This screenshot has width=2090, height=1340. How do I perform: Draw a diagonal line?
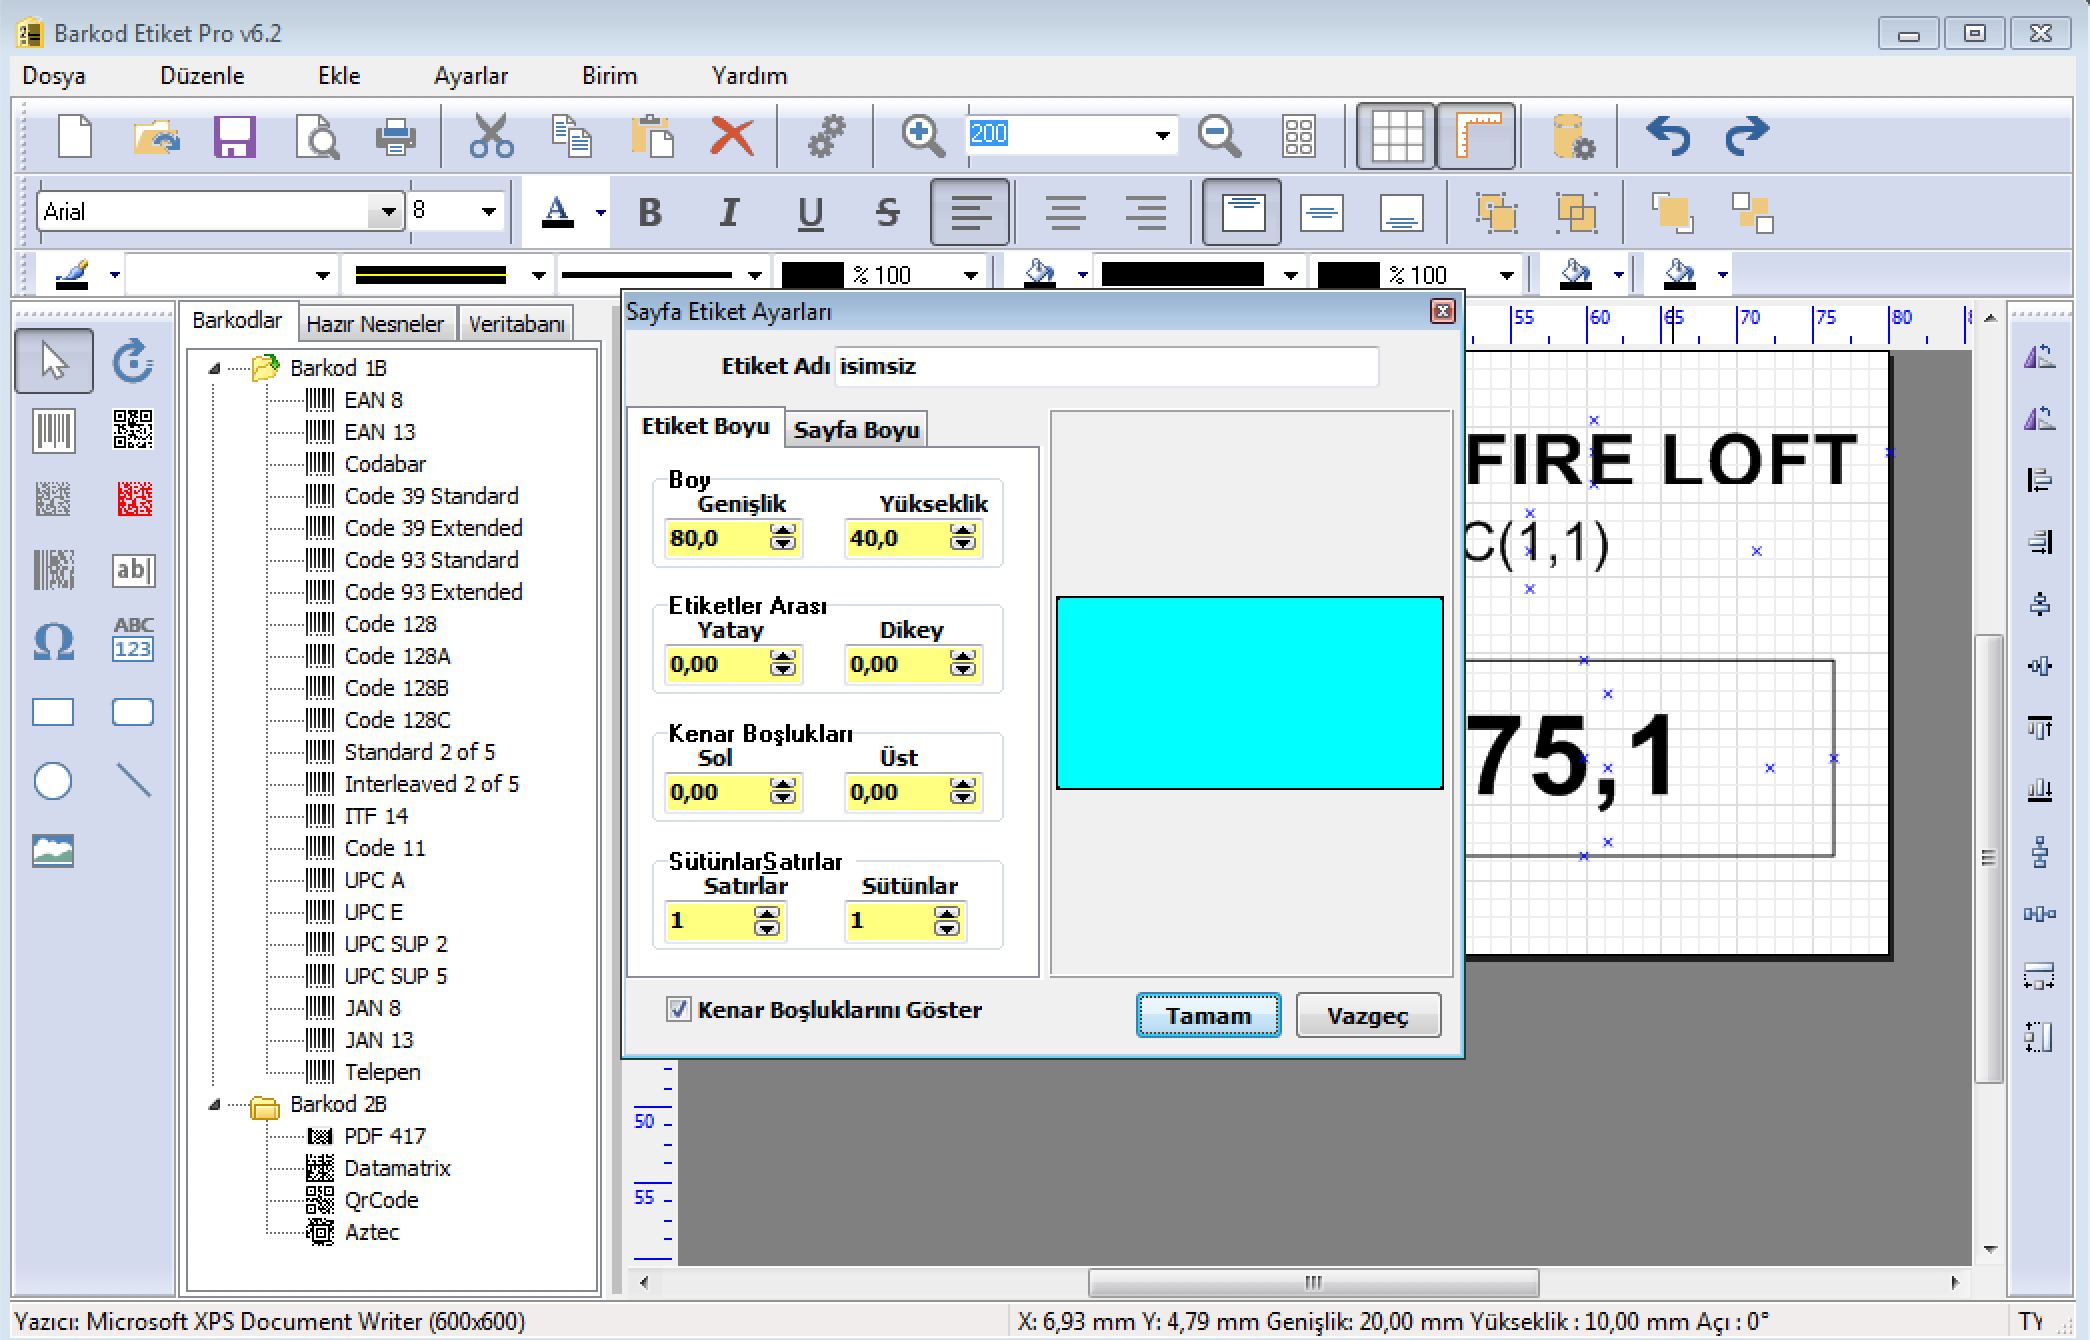(x=133, y=780)
